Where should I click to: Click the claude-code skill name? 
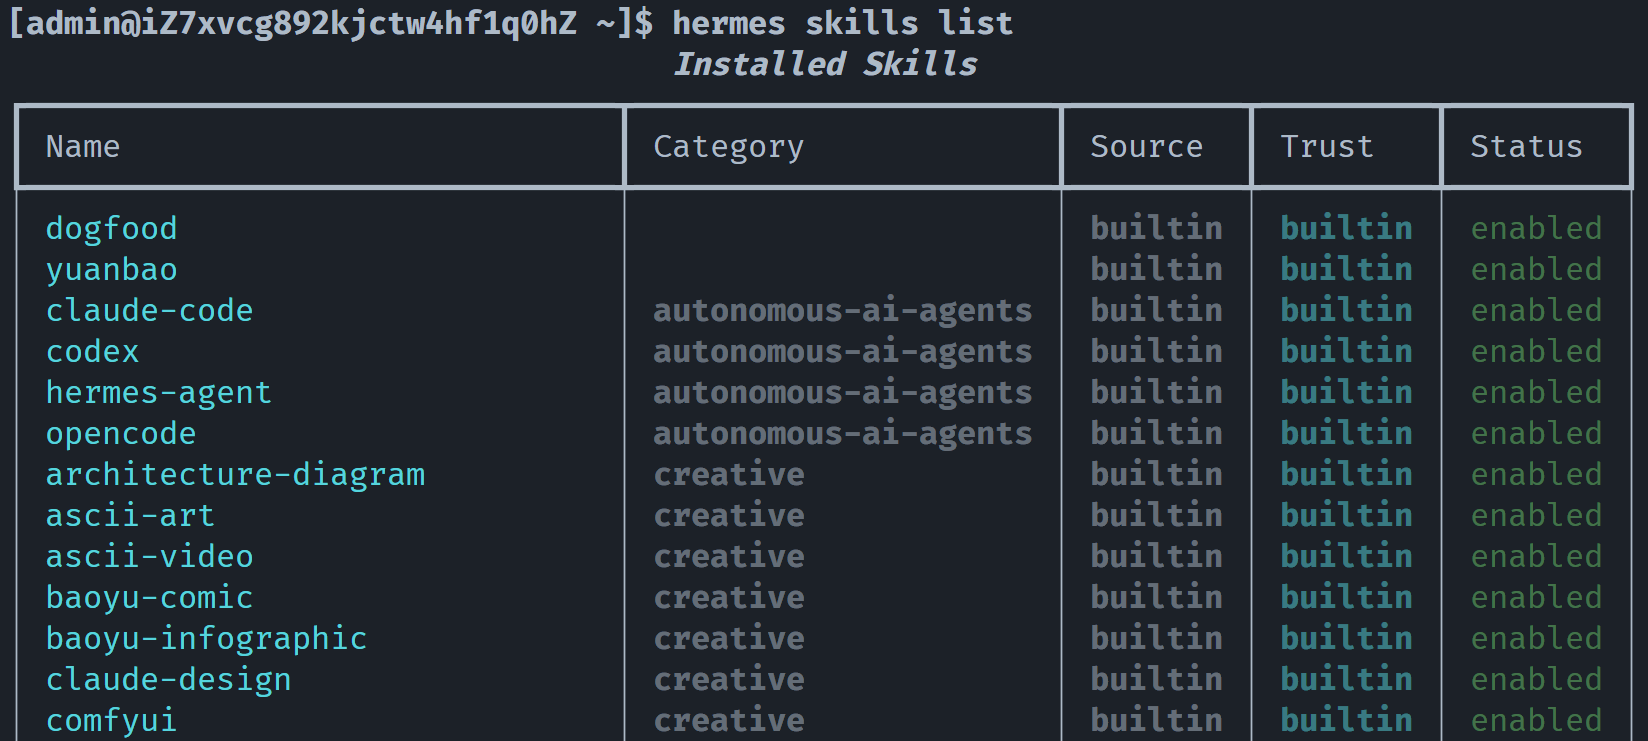[149, 311]
